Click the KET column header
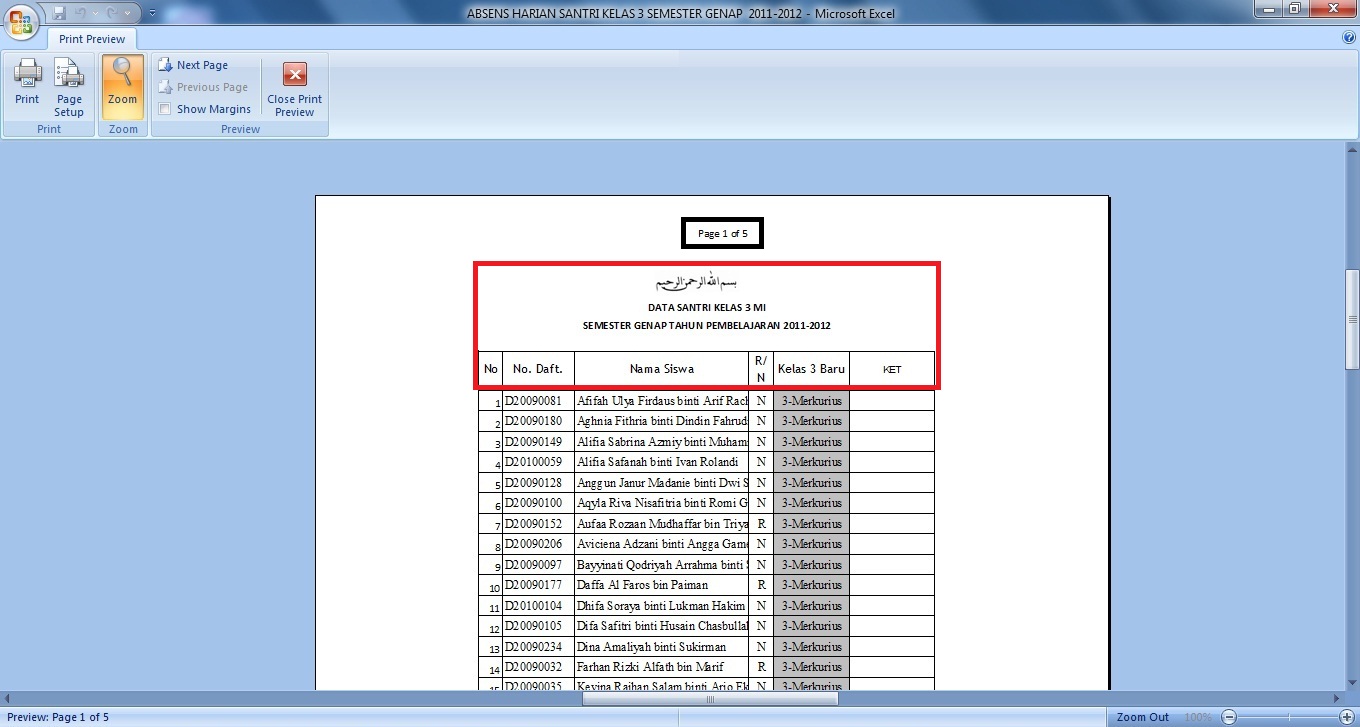Screen dimensions: 1360x727 (x=892, y=369)
